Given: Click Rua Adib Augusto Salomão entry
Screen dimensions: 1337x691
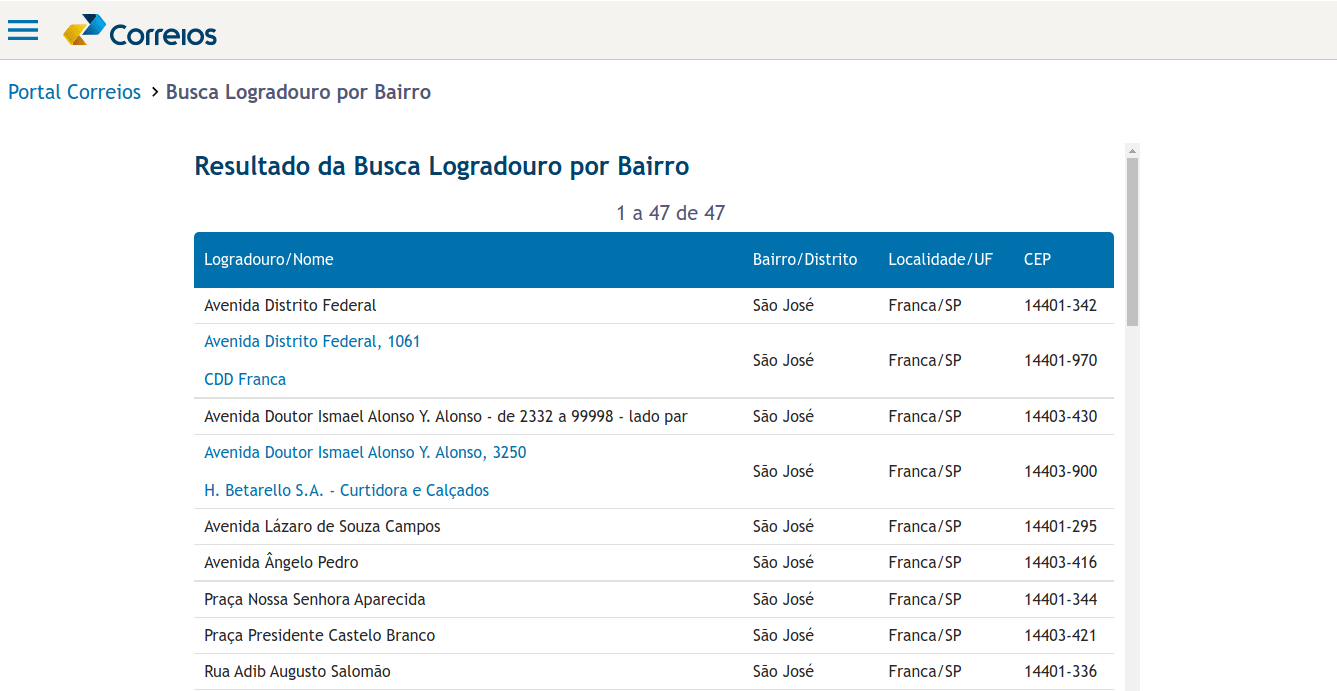Looking at the screenshot, I should point(297,672).
